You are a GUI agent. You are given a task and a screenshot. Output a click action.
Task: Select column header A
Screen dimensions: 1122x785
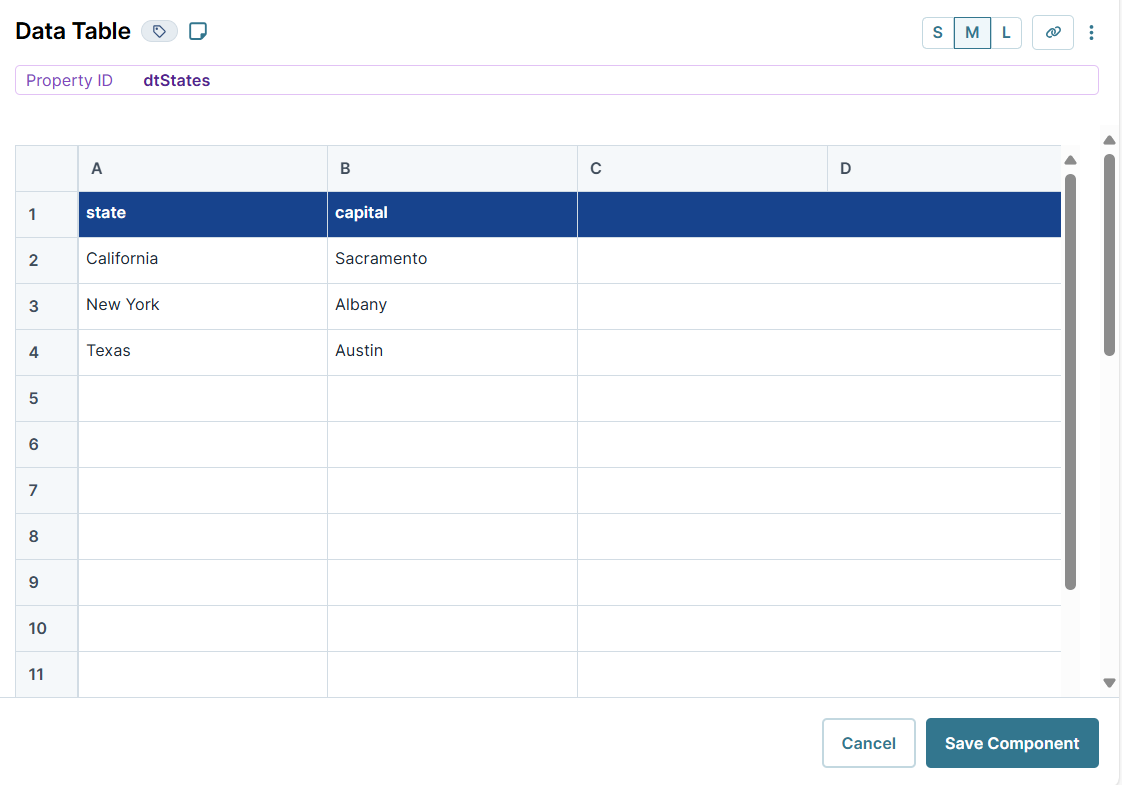[203, 169]
